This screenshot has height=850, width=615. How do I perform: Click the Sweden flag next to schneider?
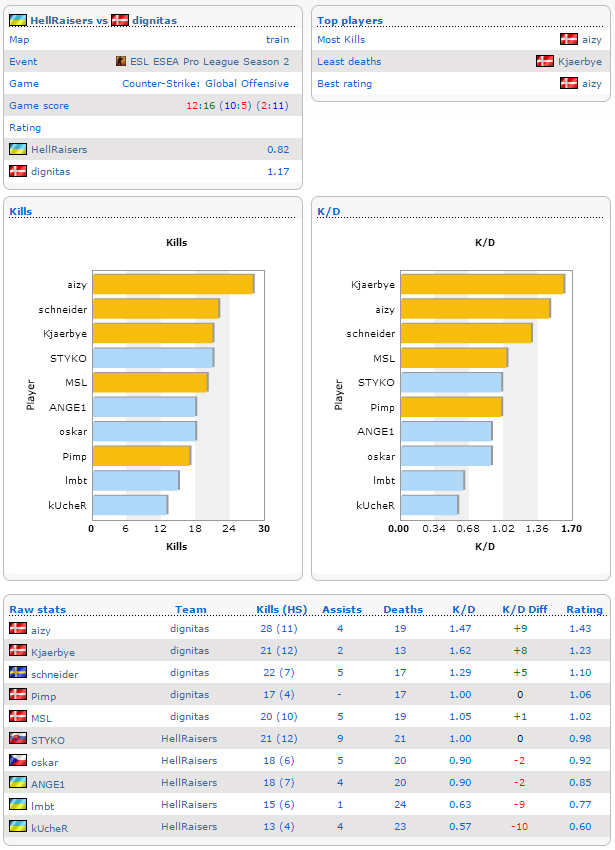pyautogui.click(x=18, y=672)
